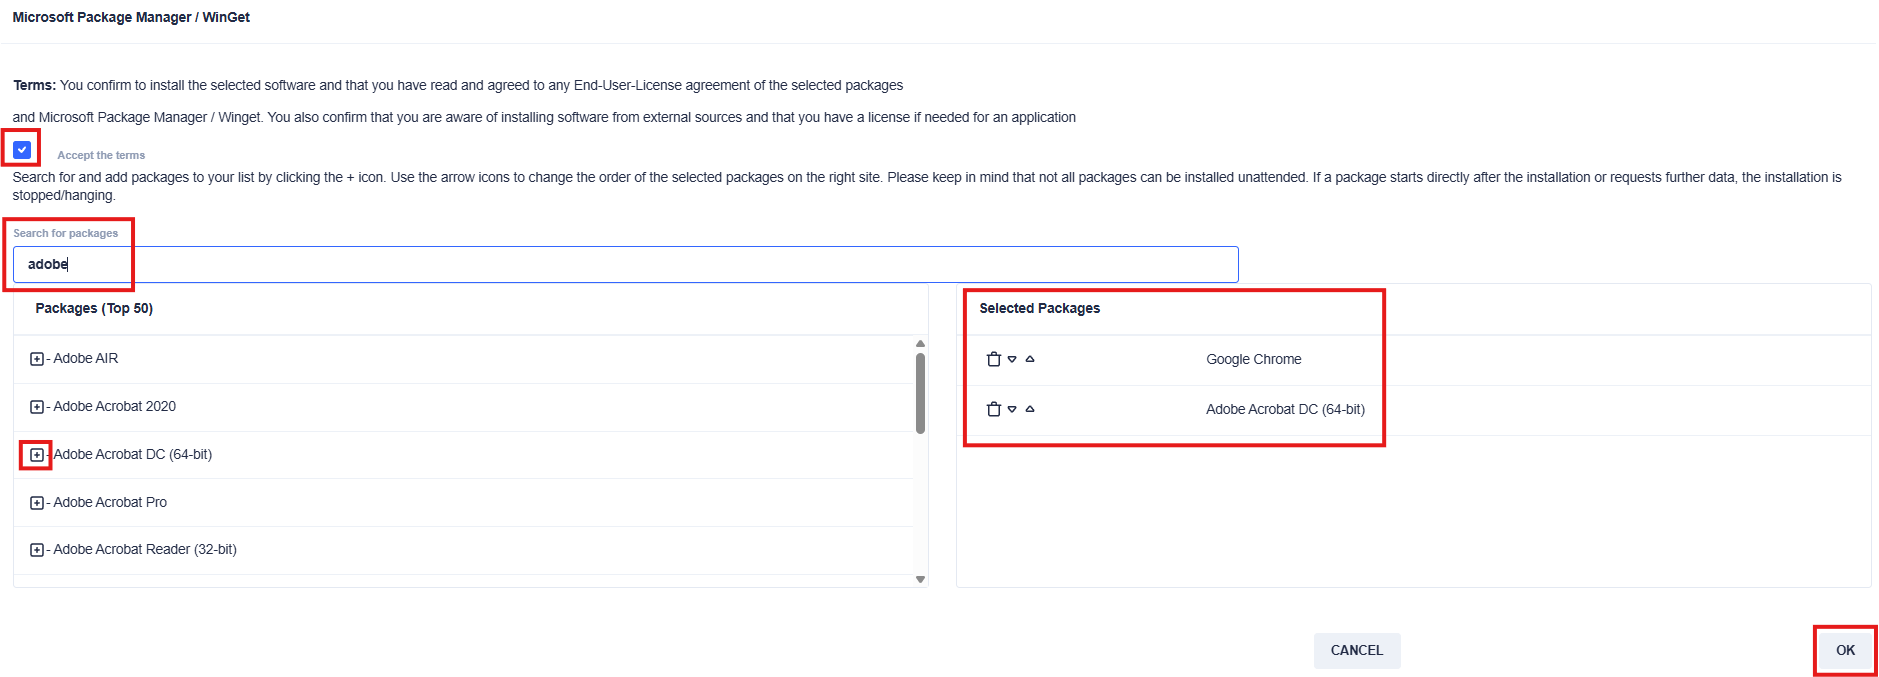1879x677 pixels.
Task: Remove Adobe Acrobat DC using trash icon
Action: (x=994, y=409)
